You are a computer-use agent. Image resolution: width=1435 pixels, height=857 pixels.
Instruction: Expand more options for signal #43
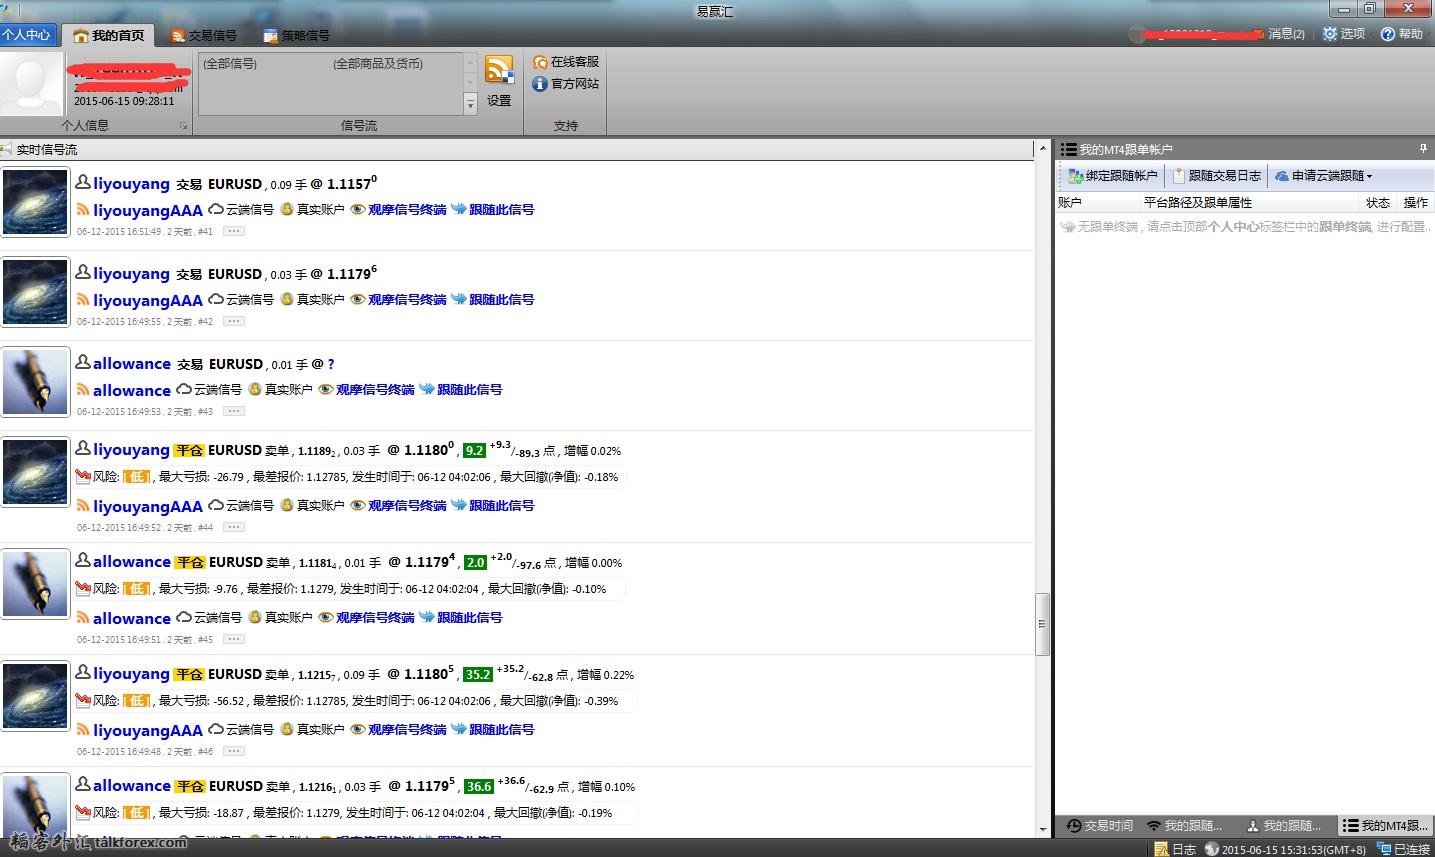pos(233,411)
